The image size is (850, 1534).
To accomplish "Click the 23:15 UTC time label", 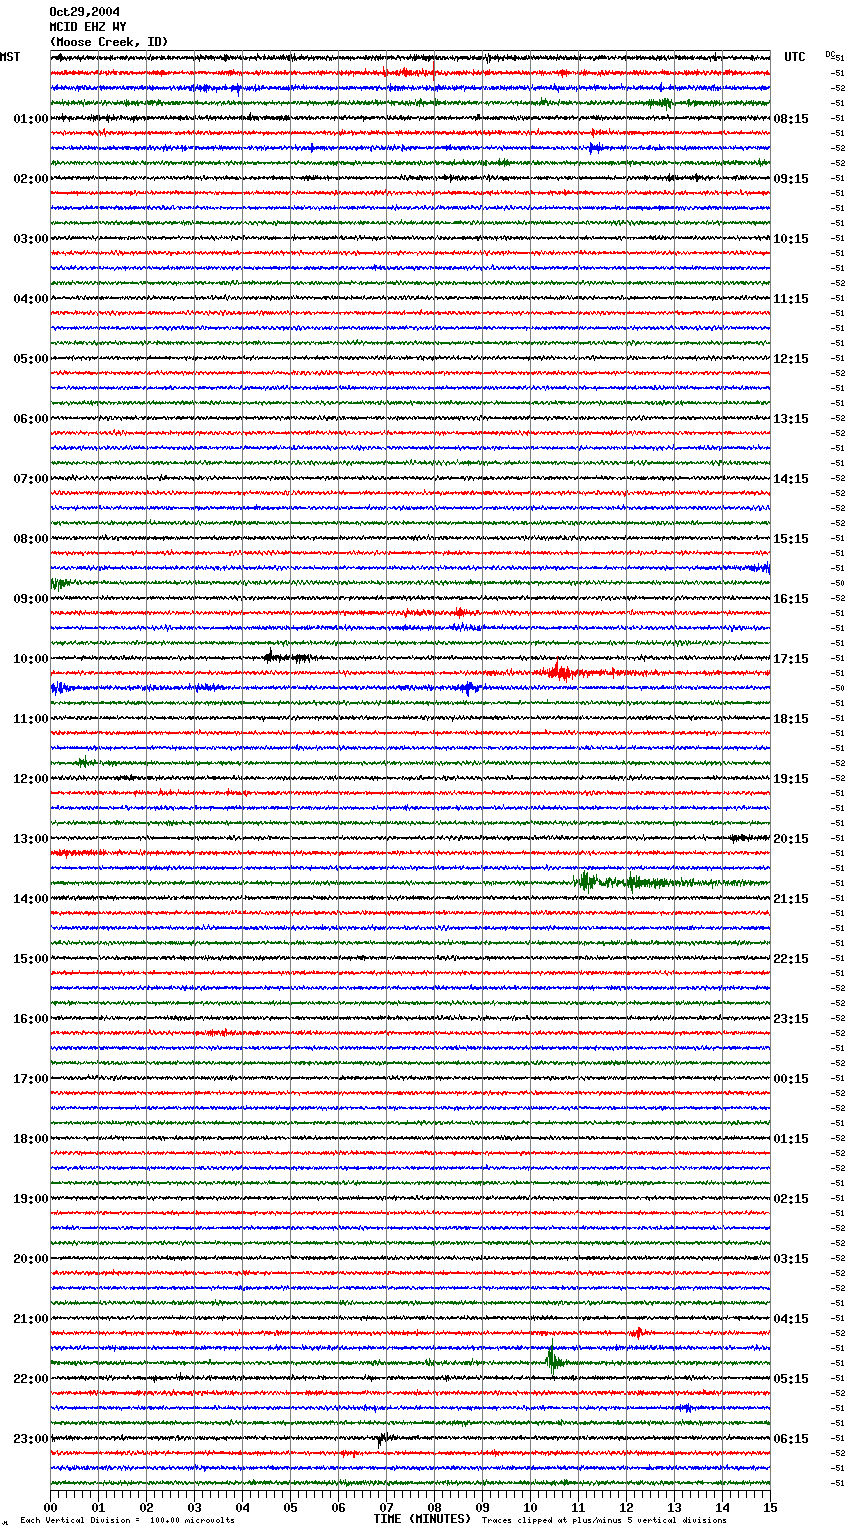I will tap(791, 1019).
